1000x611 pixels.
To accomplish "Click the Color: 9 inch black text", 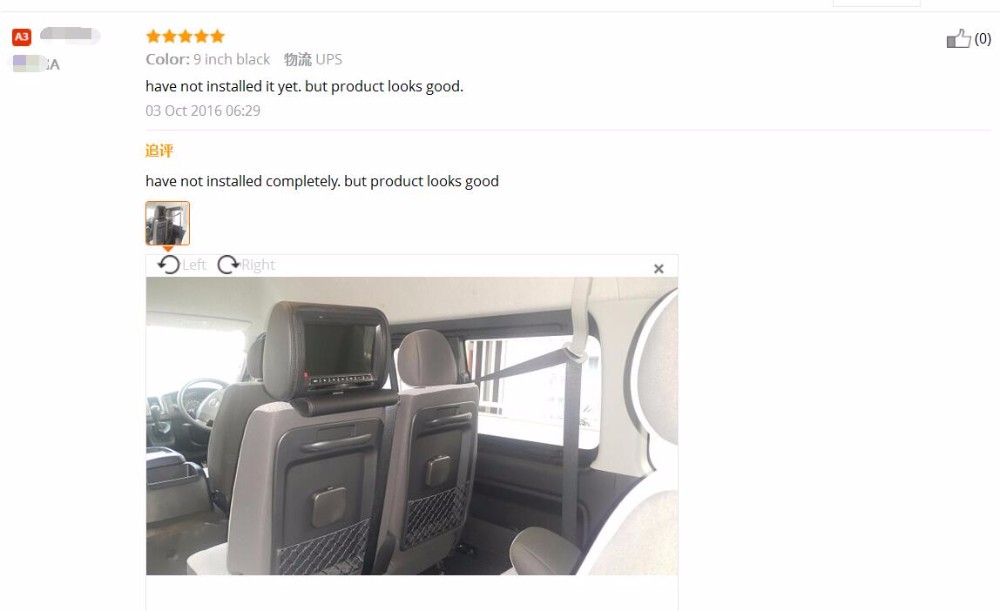I will click(x=208, y=59).
